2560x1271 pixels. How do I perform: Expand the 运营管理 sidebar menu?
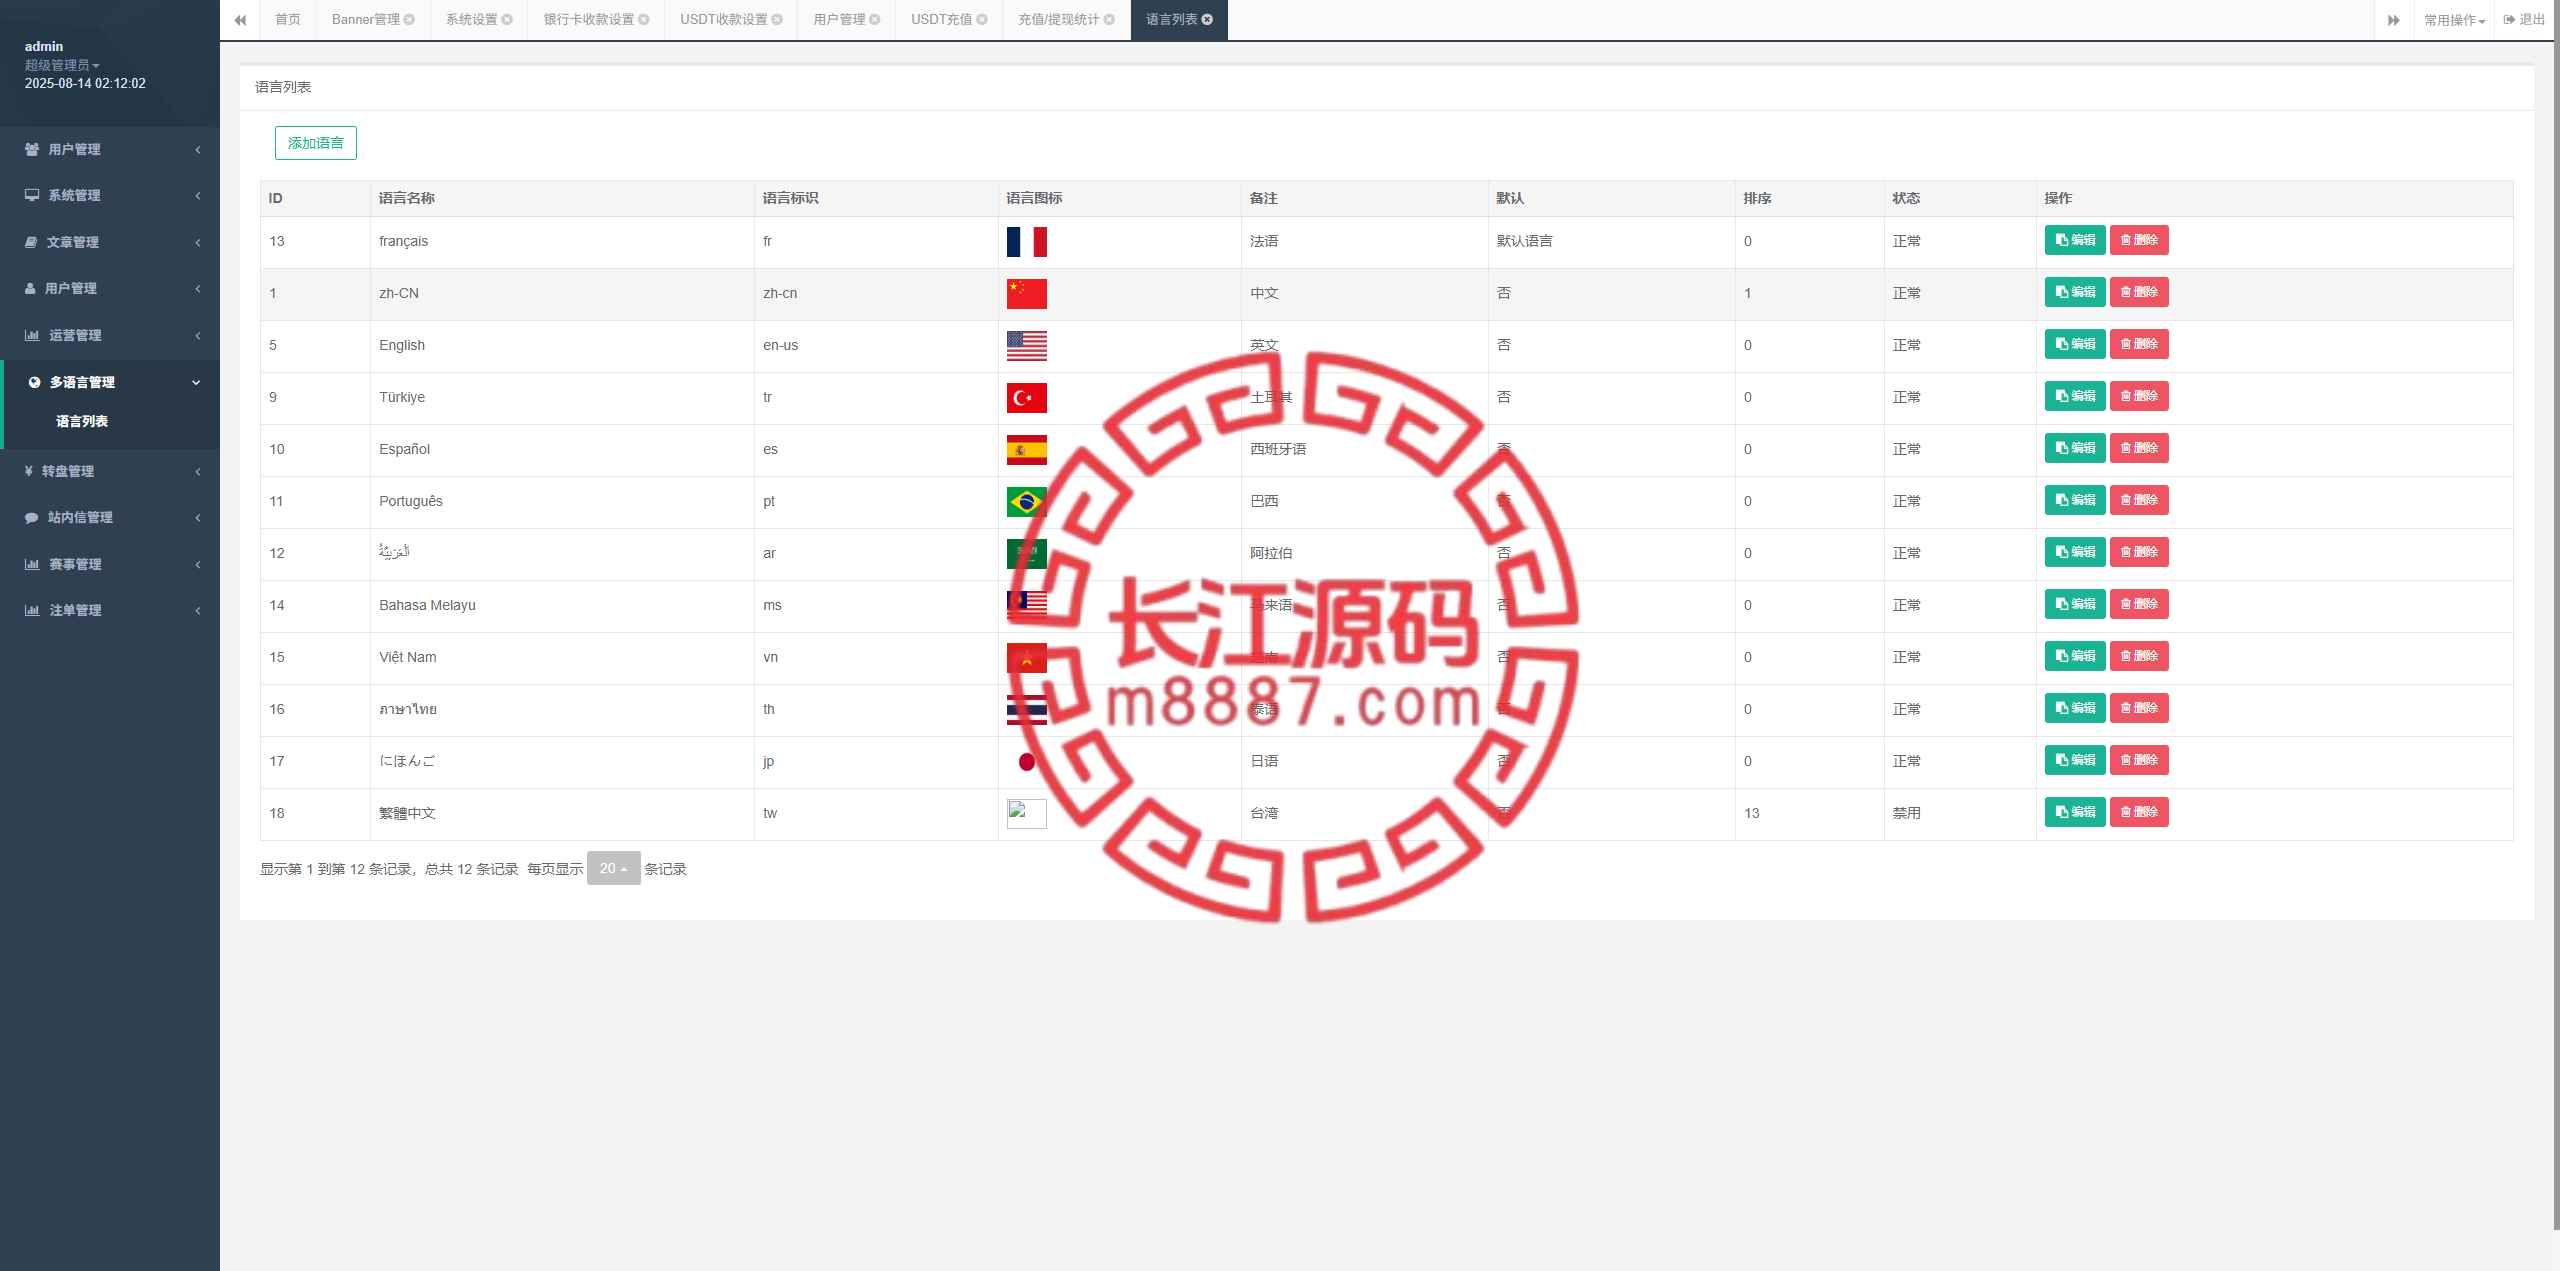pyautogui.click(x=110, y=335)
